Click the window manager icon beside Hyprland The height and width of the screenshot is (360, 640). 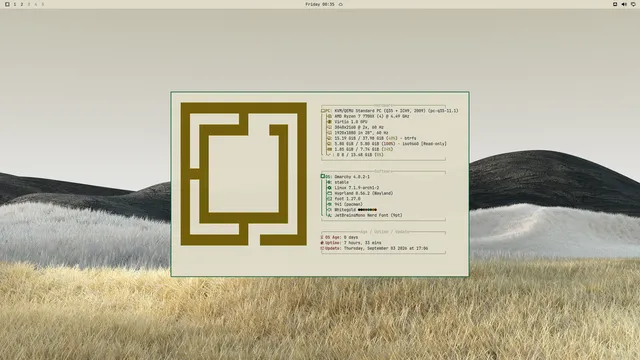point(329,193)
